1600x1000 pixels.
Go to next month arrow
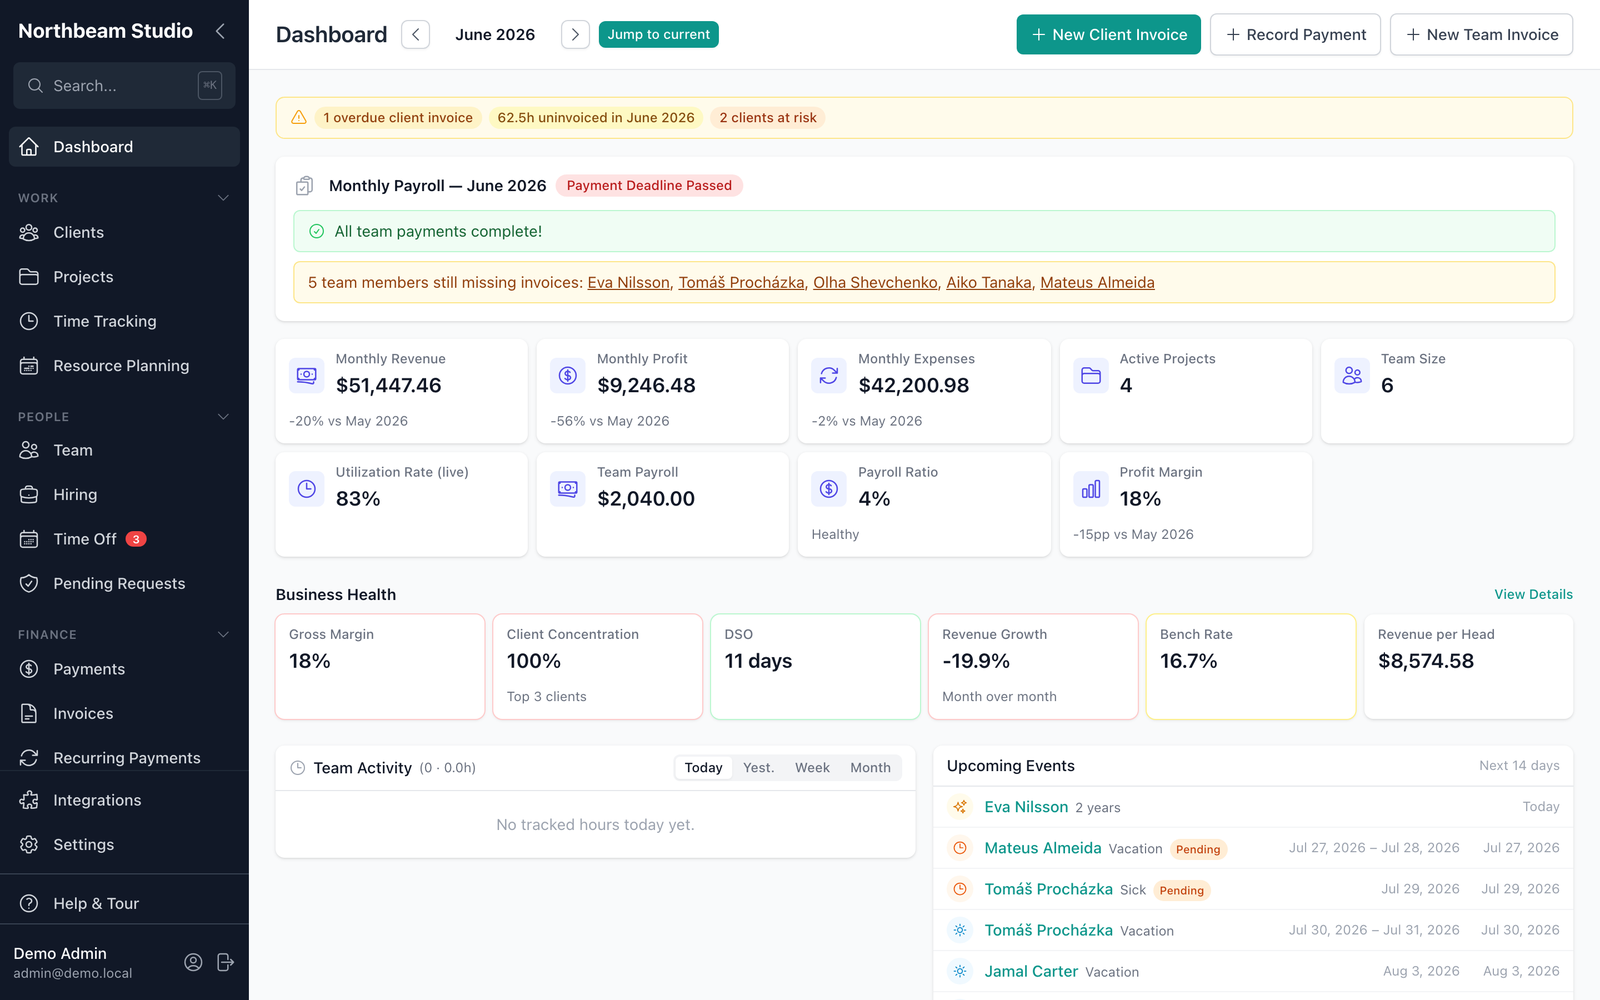click(x=575, y=34)
